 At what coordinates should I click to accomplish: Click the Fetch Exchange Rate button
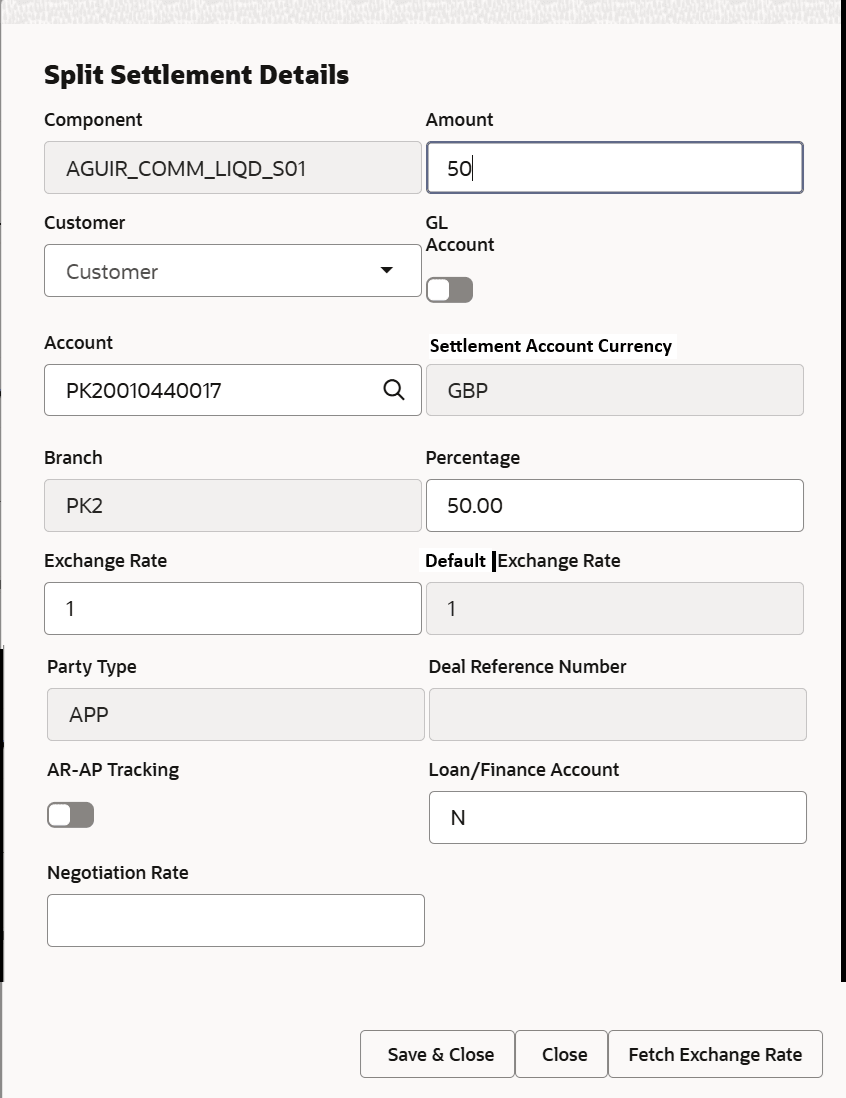715,1054
